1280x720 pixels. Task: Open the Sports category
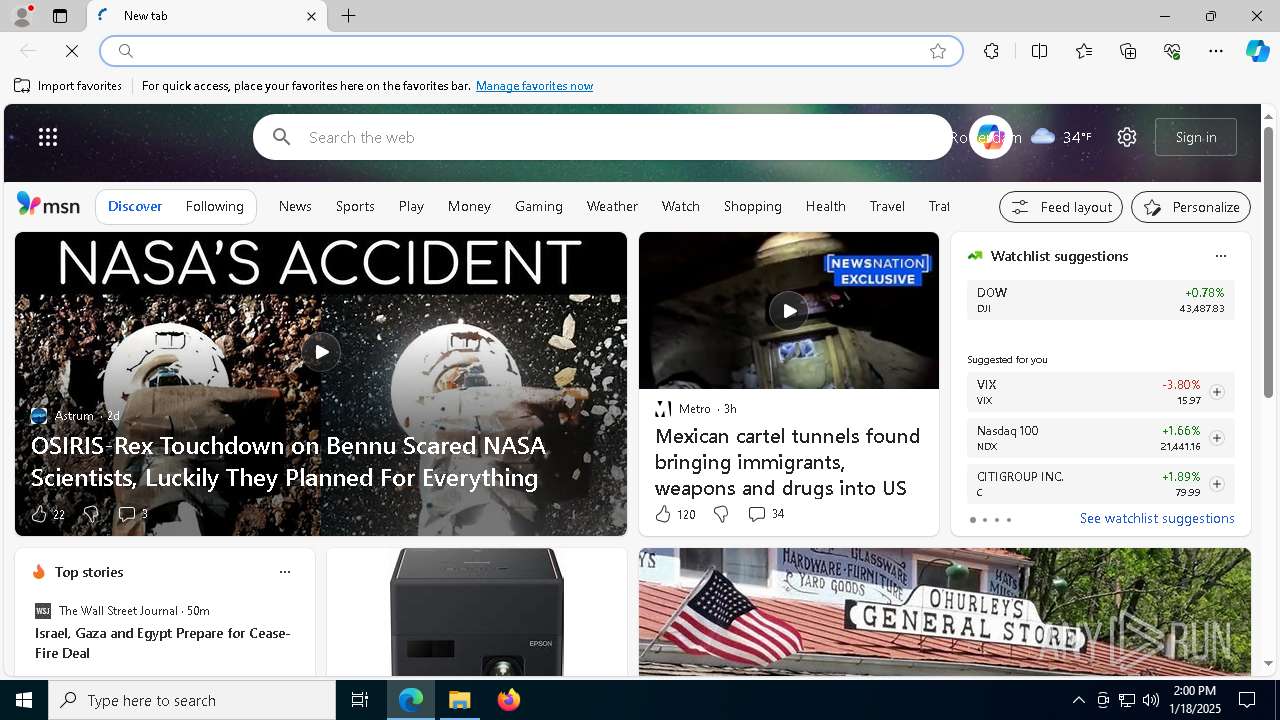[355, 206]
